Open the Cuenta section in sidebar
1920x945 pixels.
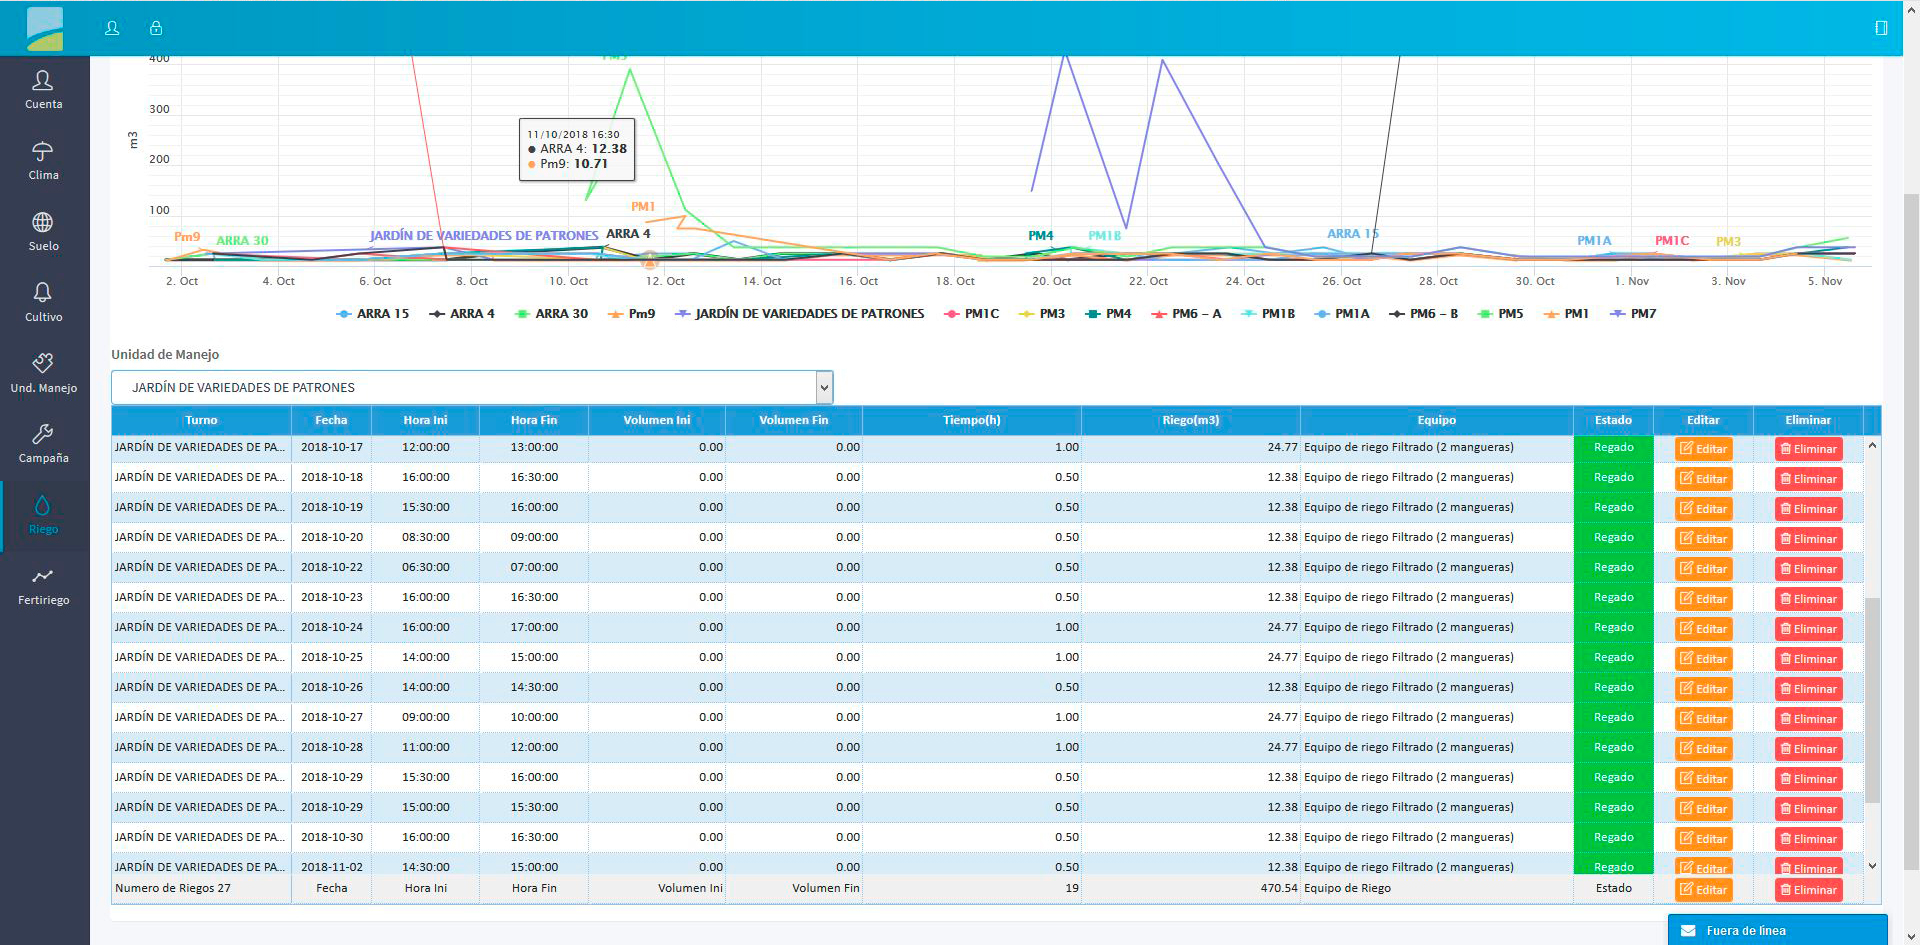(x=43, y=89)
